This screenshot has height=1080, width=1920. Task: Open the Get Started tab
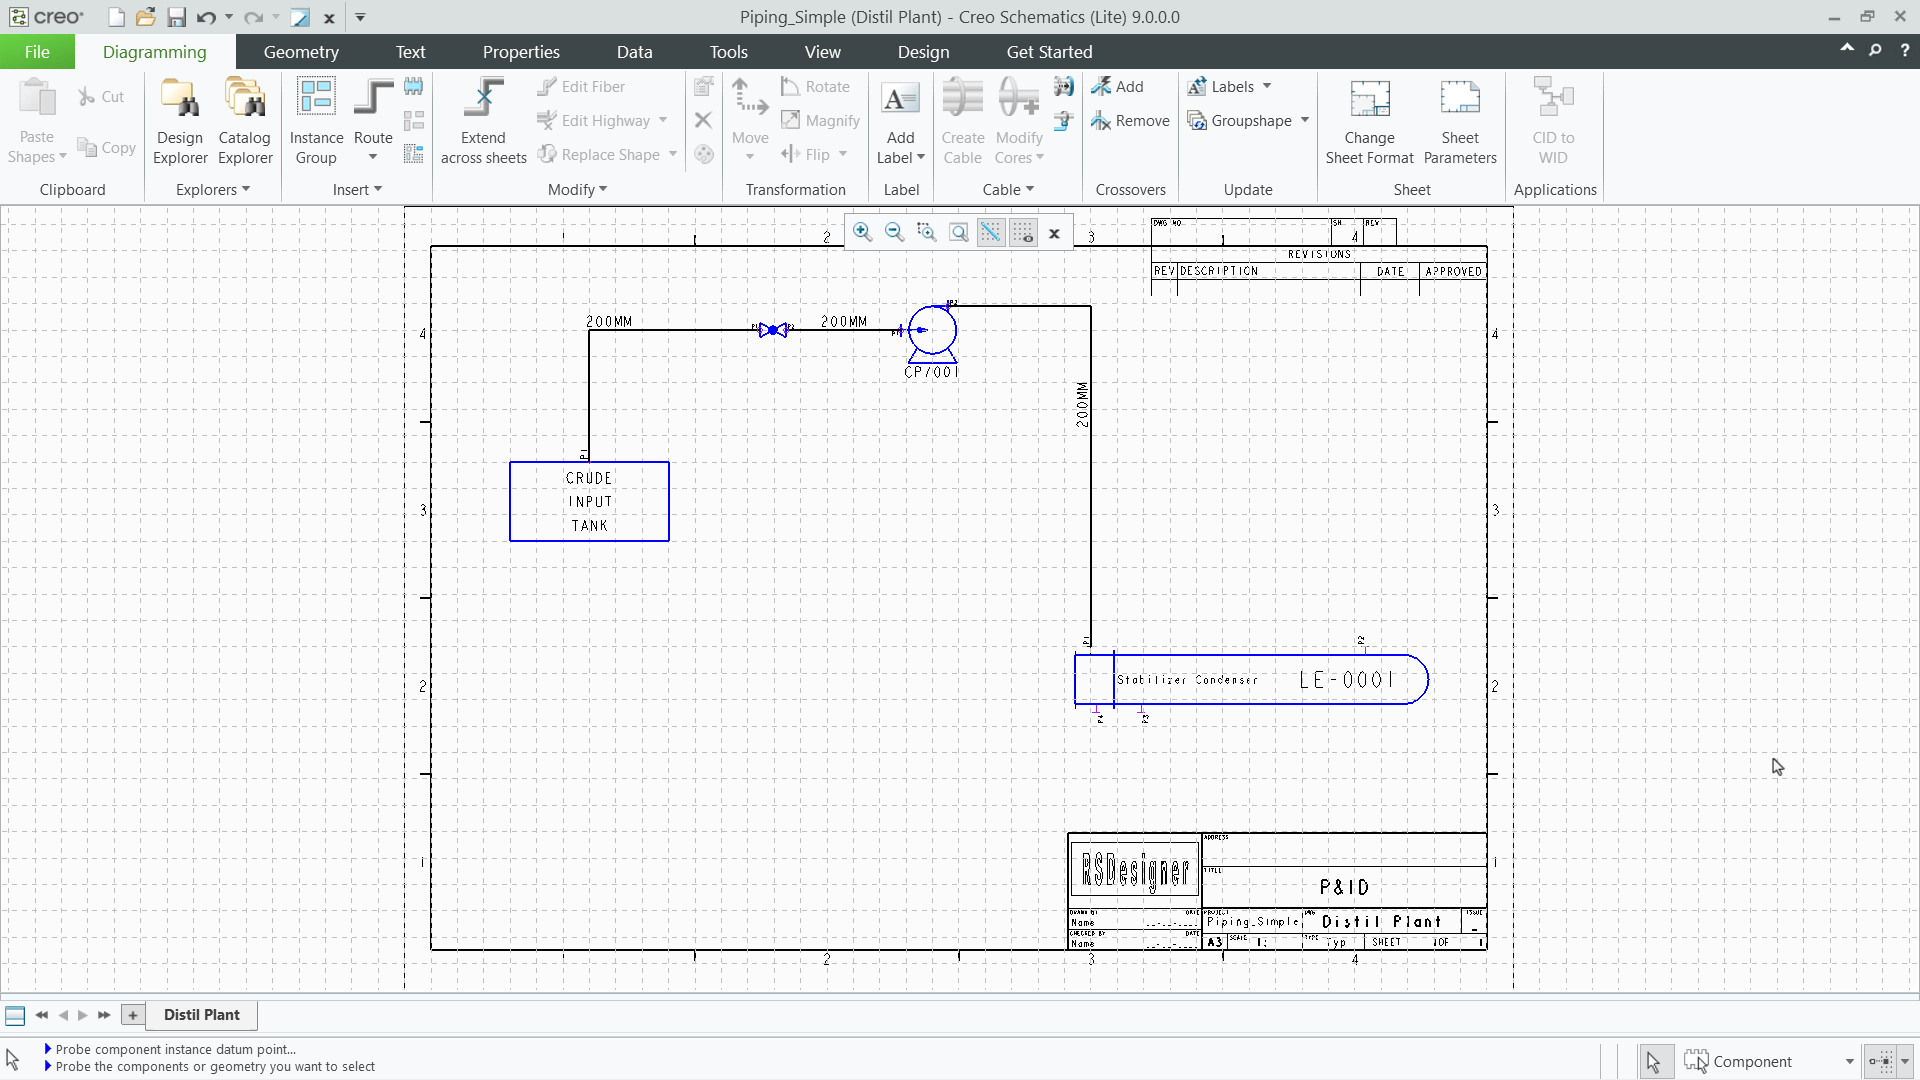pyautogui.click(x=1049, y=52)
